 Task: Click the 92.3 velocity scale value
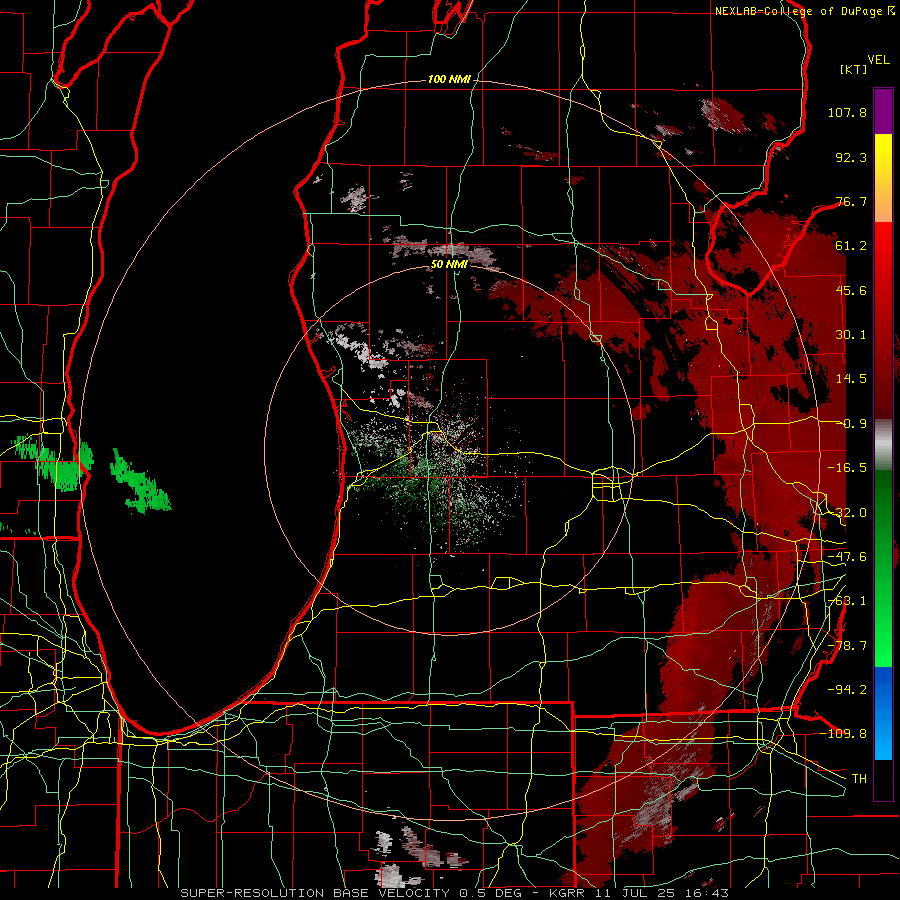click(851, 157)
